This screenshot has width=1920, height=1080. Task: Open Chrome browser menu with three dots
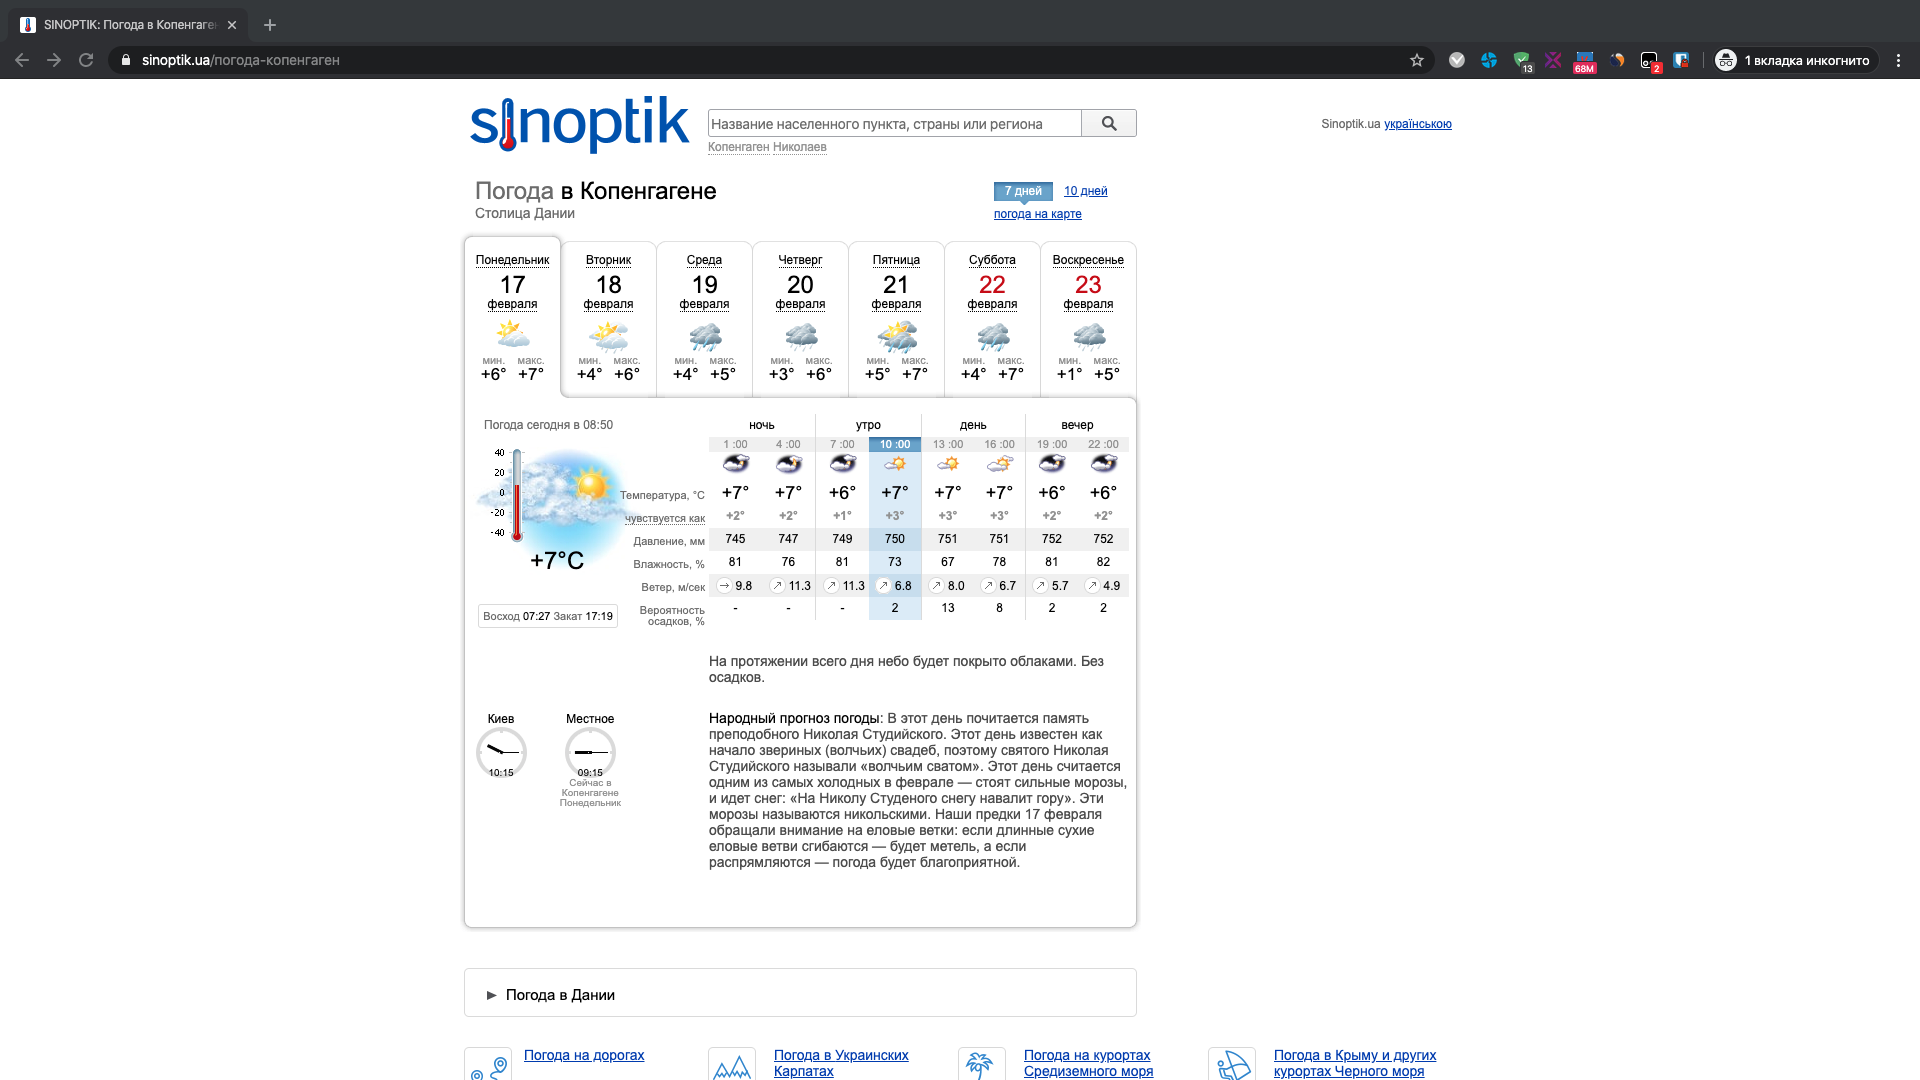(x=1900, y=60)
